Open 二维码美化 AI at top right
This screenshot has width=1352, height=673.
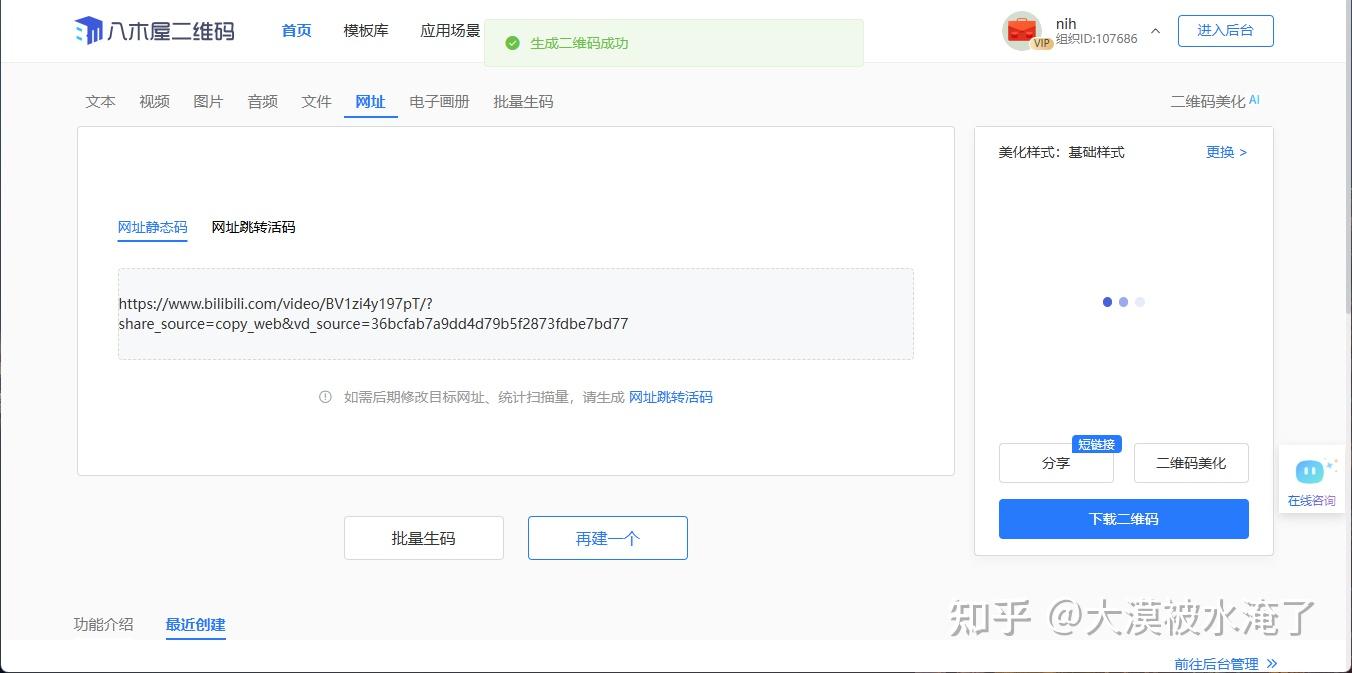tap(1215, 102)
